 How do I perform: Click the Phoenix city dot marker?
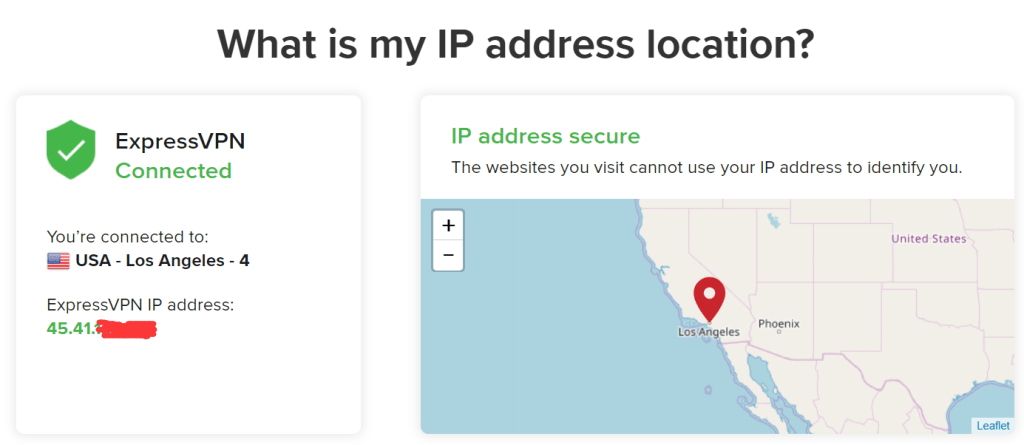point(779,332)
